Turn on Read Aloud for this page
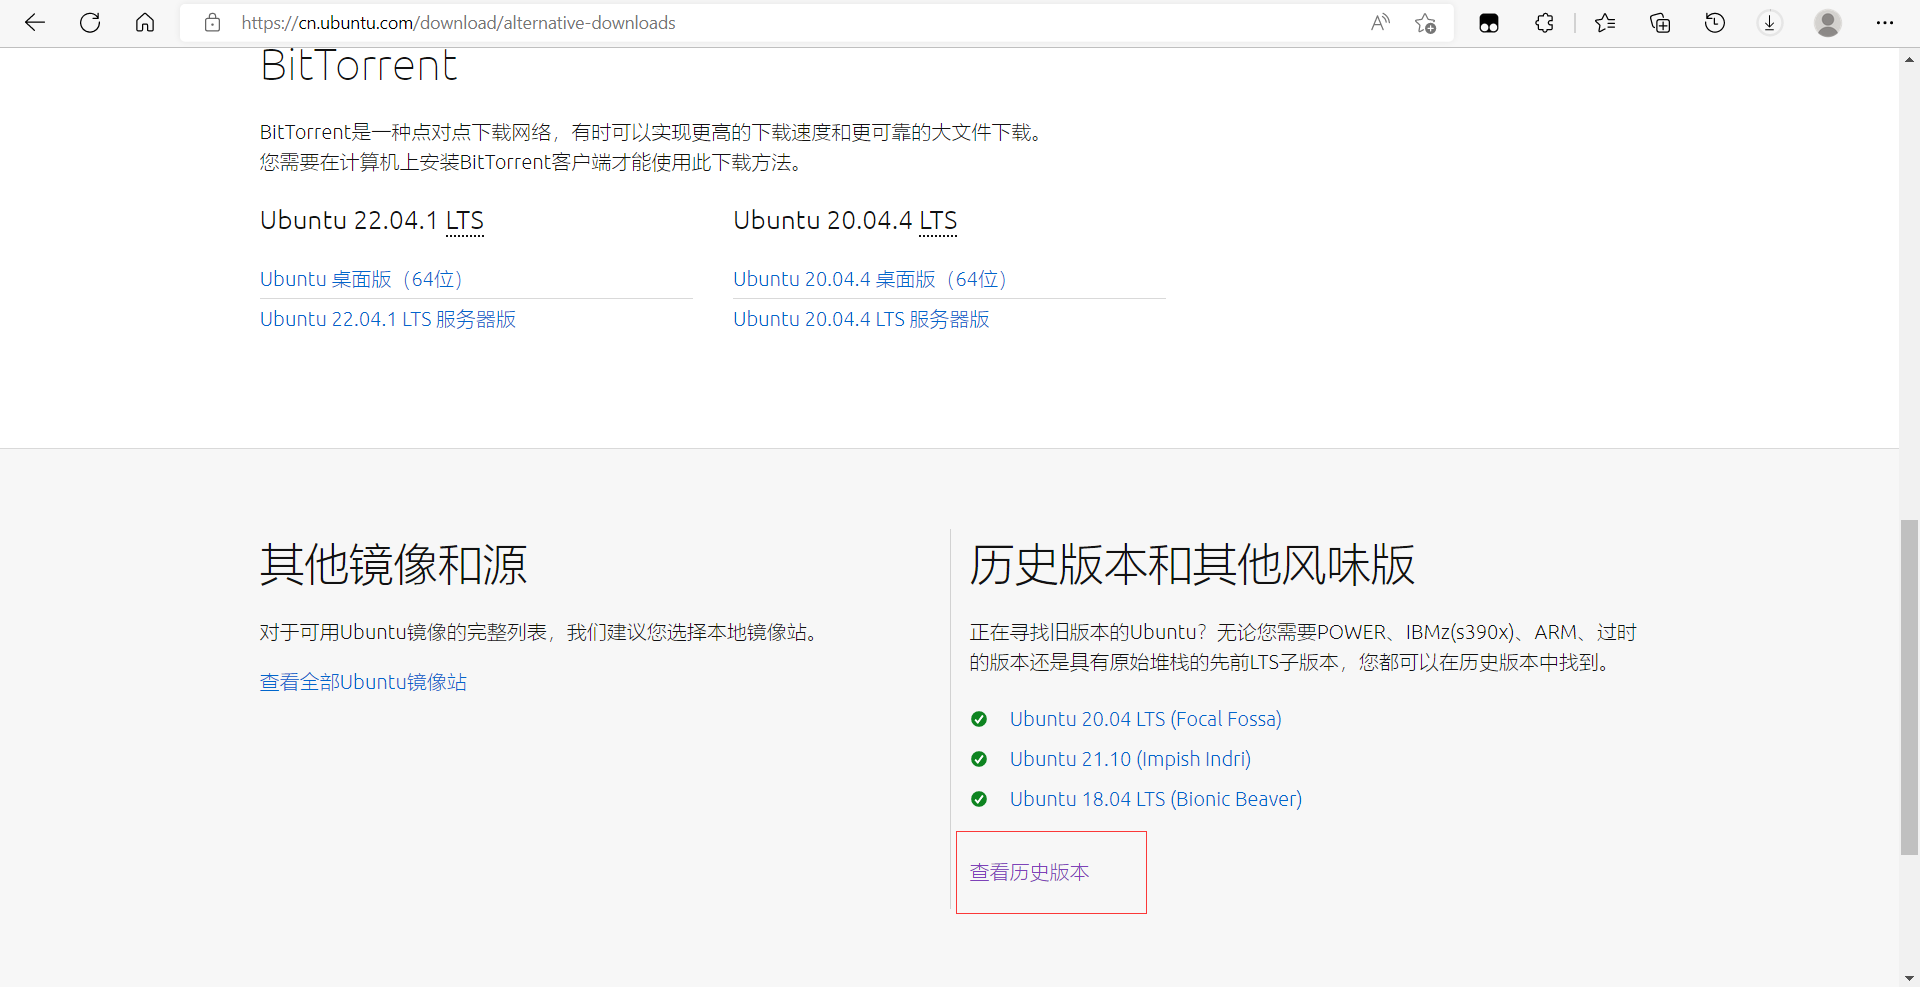The height and width of the screenshot is (987, 1920). 1380,23
